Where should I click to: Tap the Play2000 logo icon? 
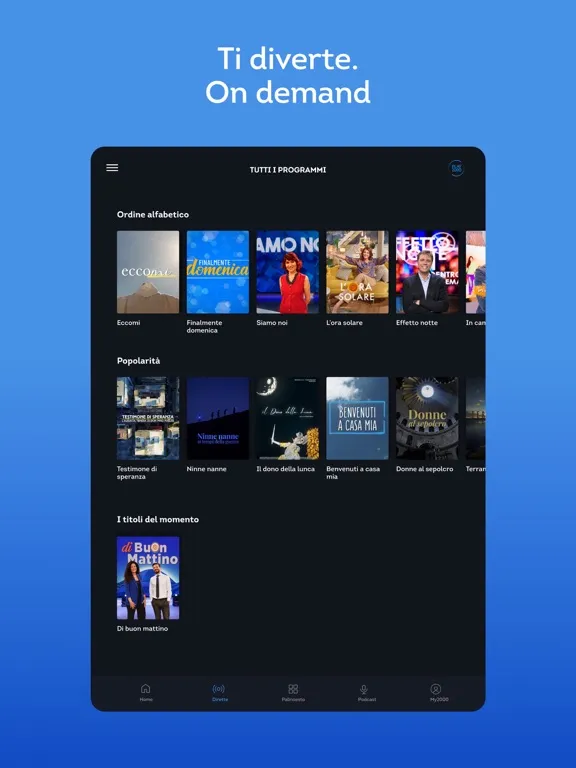pos(456,168)
